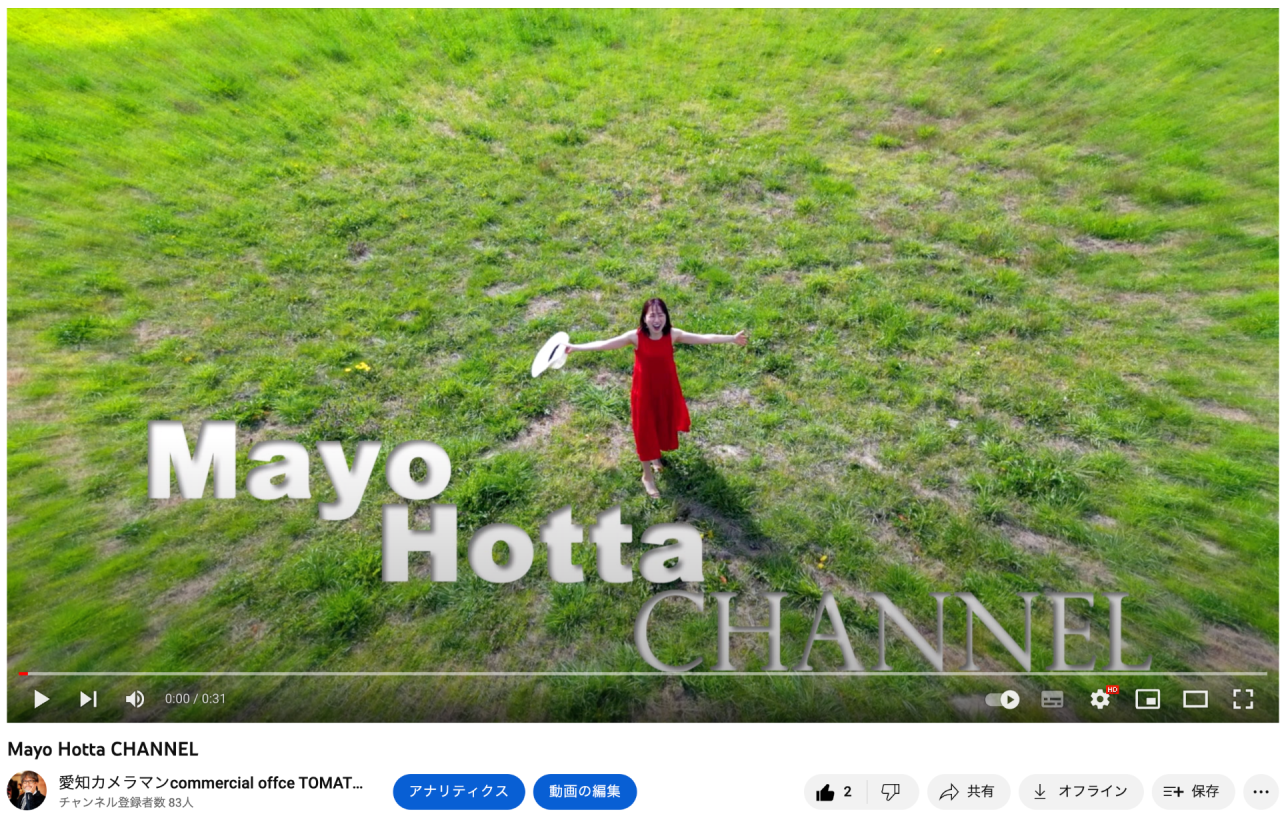The image size is (1280, 824).
Task: Enter full screen mode
Action: 1242,699
